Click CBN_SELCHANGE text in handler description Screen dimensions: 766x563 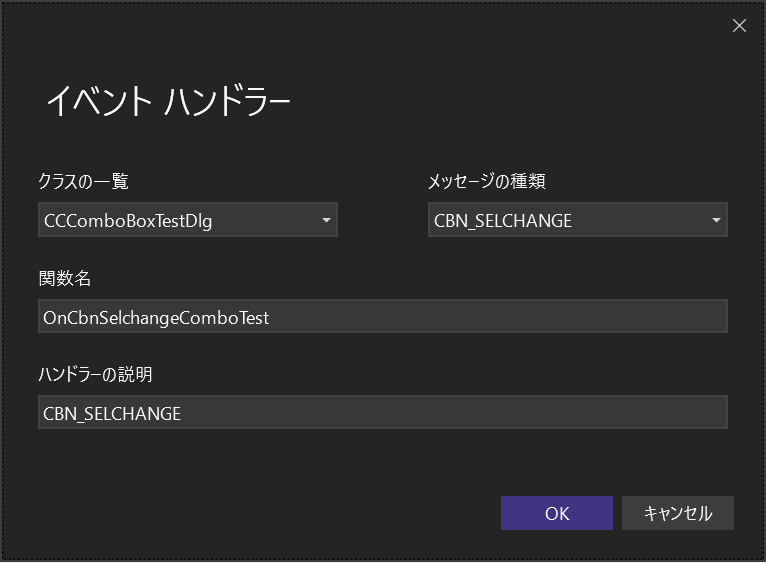(112, 412)
